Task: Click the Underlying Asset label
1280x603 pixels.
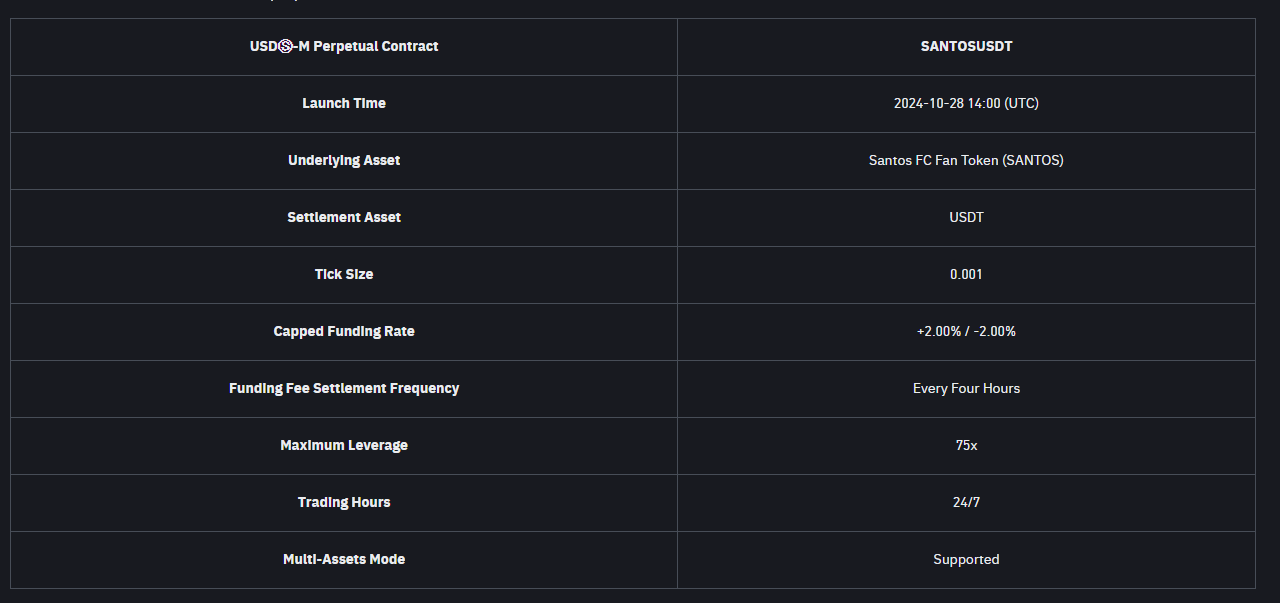Action: pos(344,160)
